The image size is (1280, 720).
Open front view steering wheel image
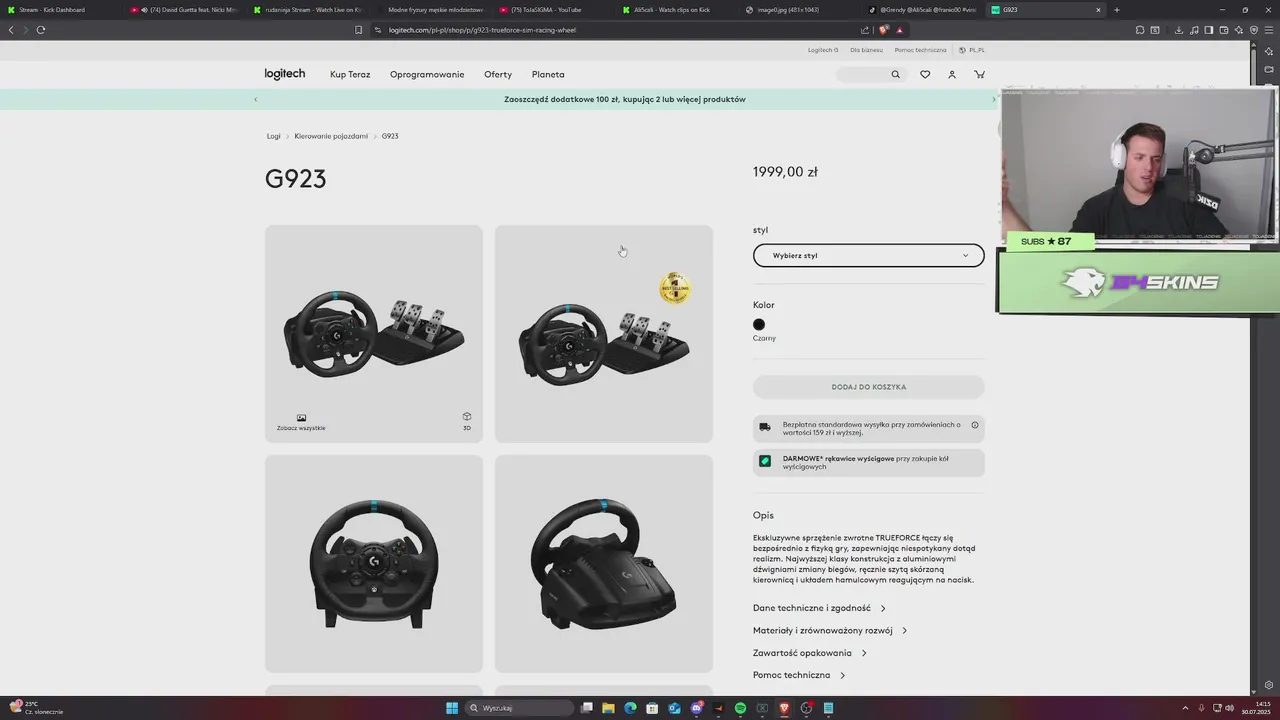374,564
